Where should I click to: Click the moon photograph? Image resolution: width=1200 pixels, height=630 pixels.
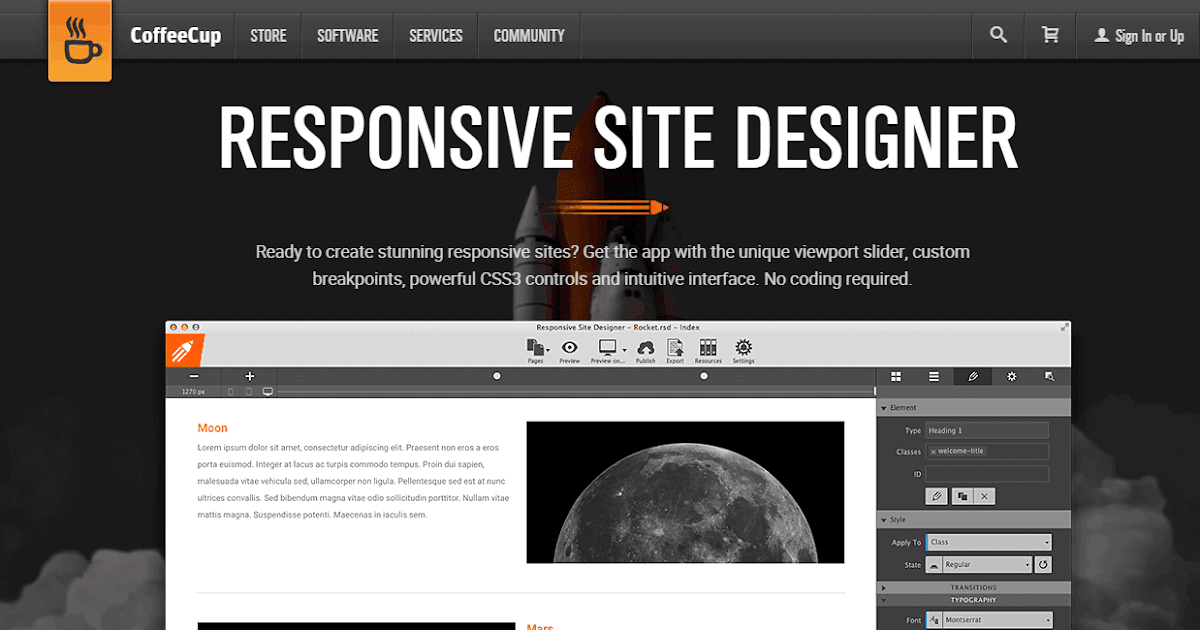tap(685, 492)
